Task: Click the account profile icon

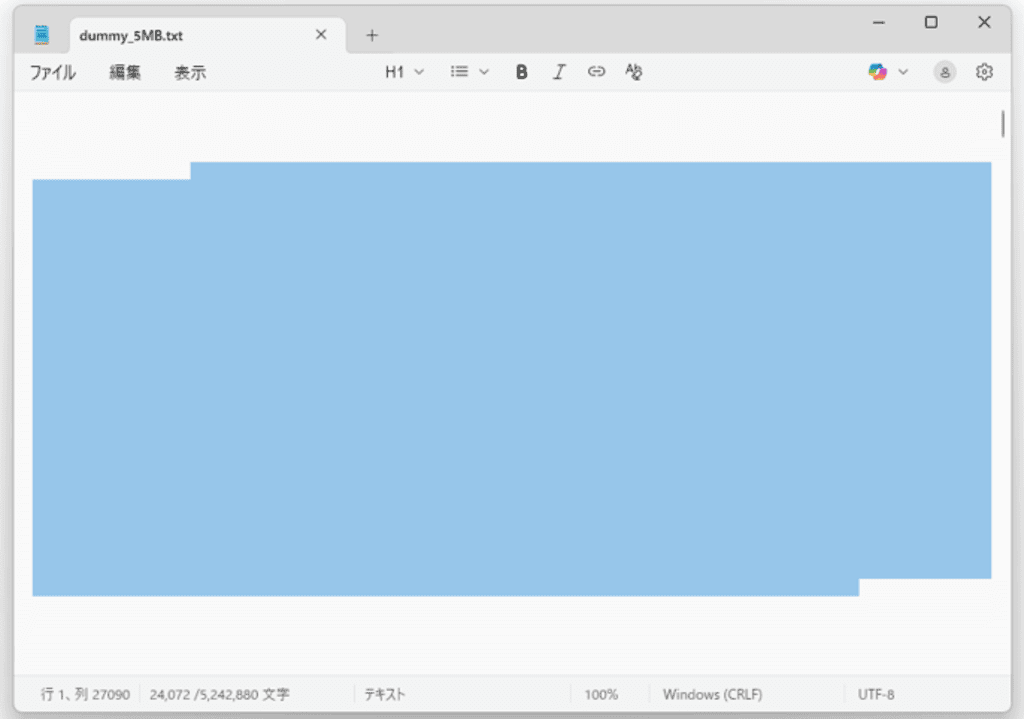Action: click(x=944, y=72)
